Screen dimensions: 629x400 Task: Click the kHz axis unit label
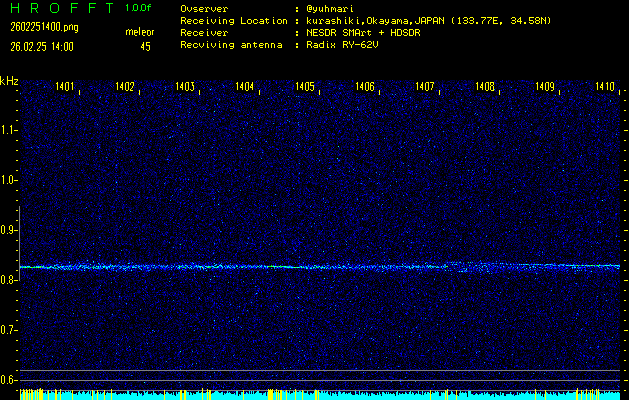point(9,81)
